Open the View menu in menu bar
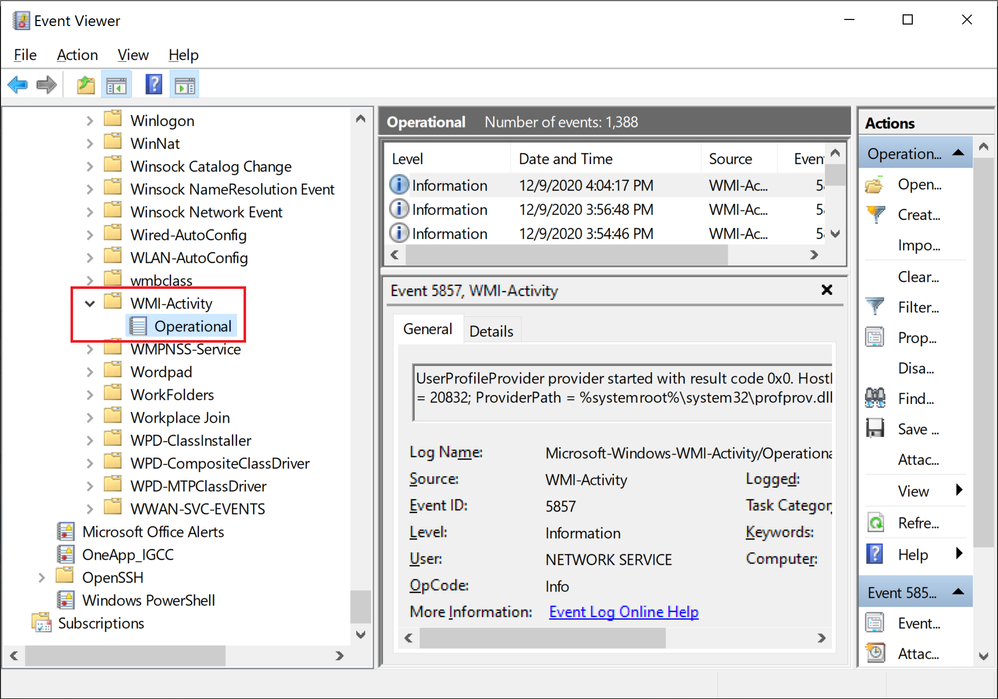Screen dimensions: 998x699 132,55
